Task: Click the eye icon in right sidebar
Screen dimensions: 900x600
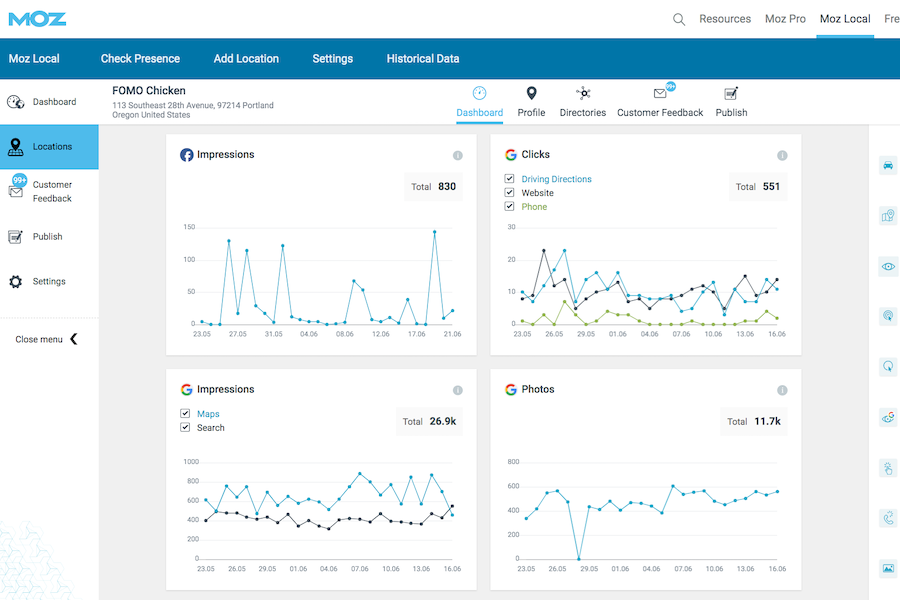Action: click(x=887, y=266)
